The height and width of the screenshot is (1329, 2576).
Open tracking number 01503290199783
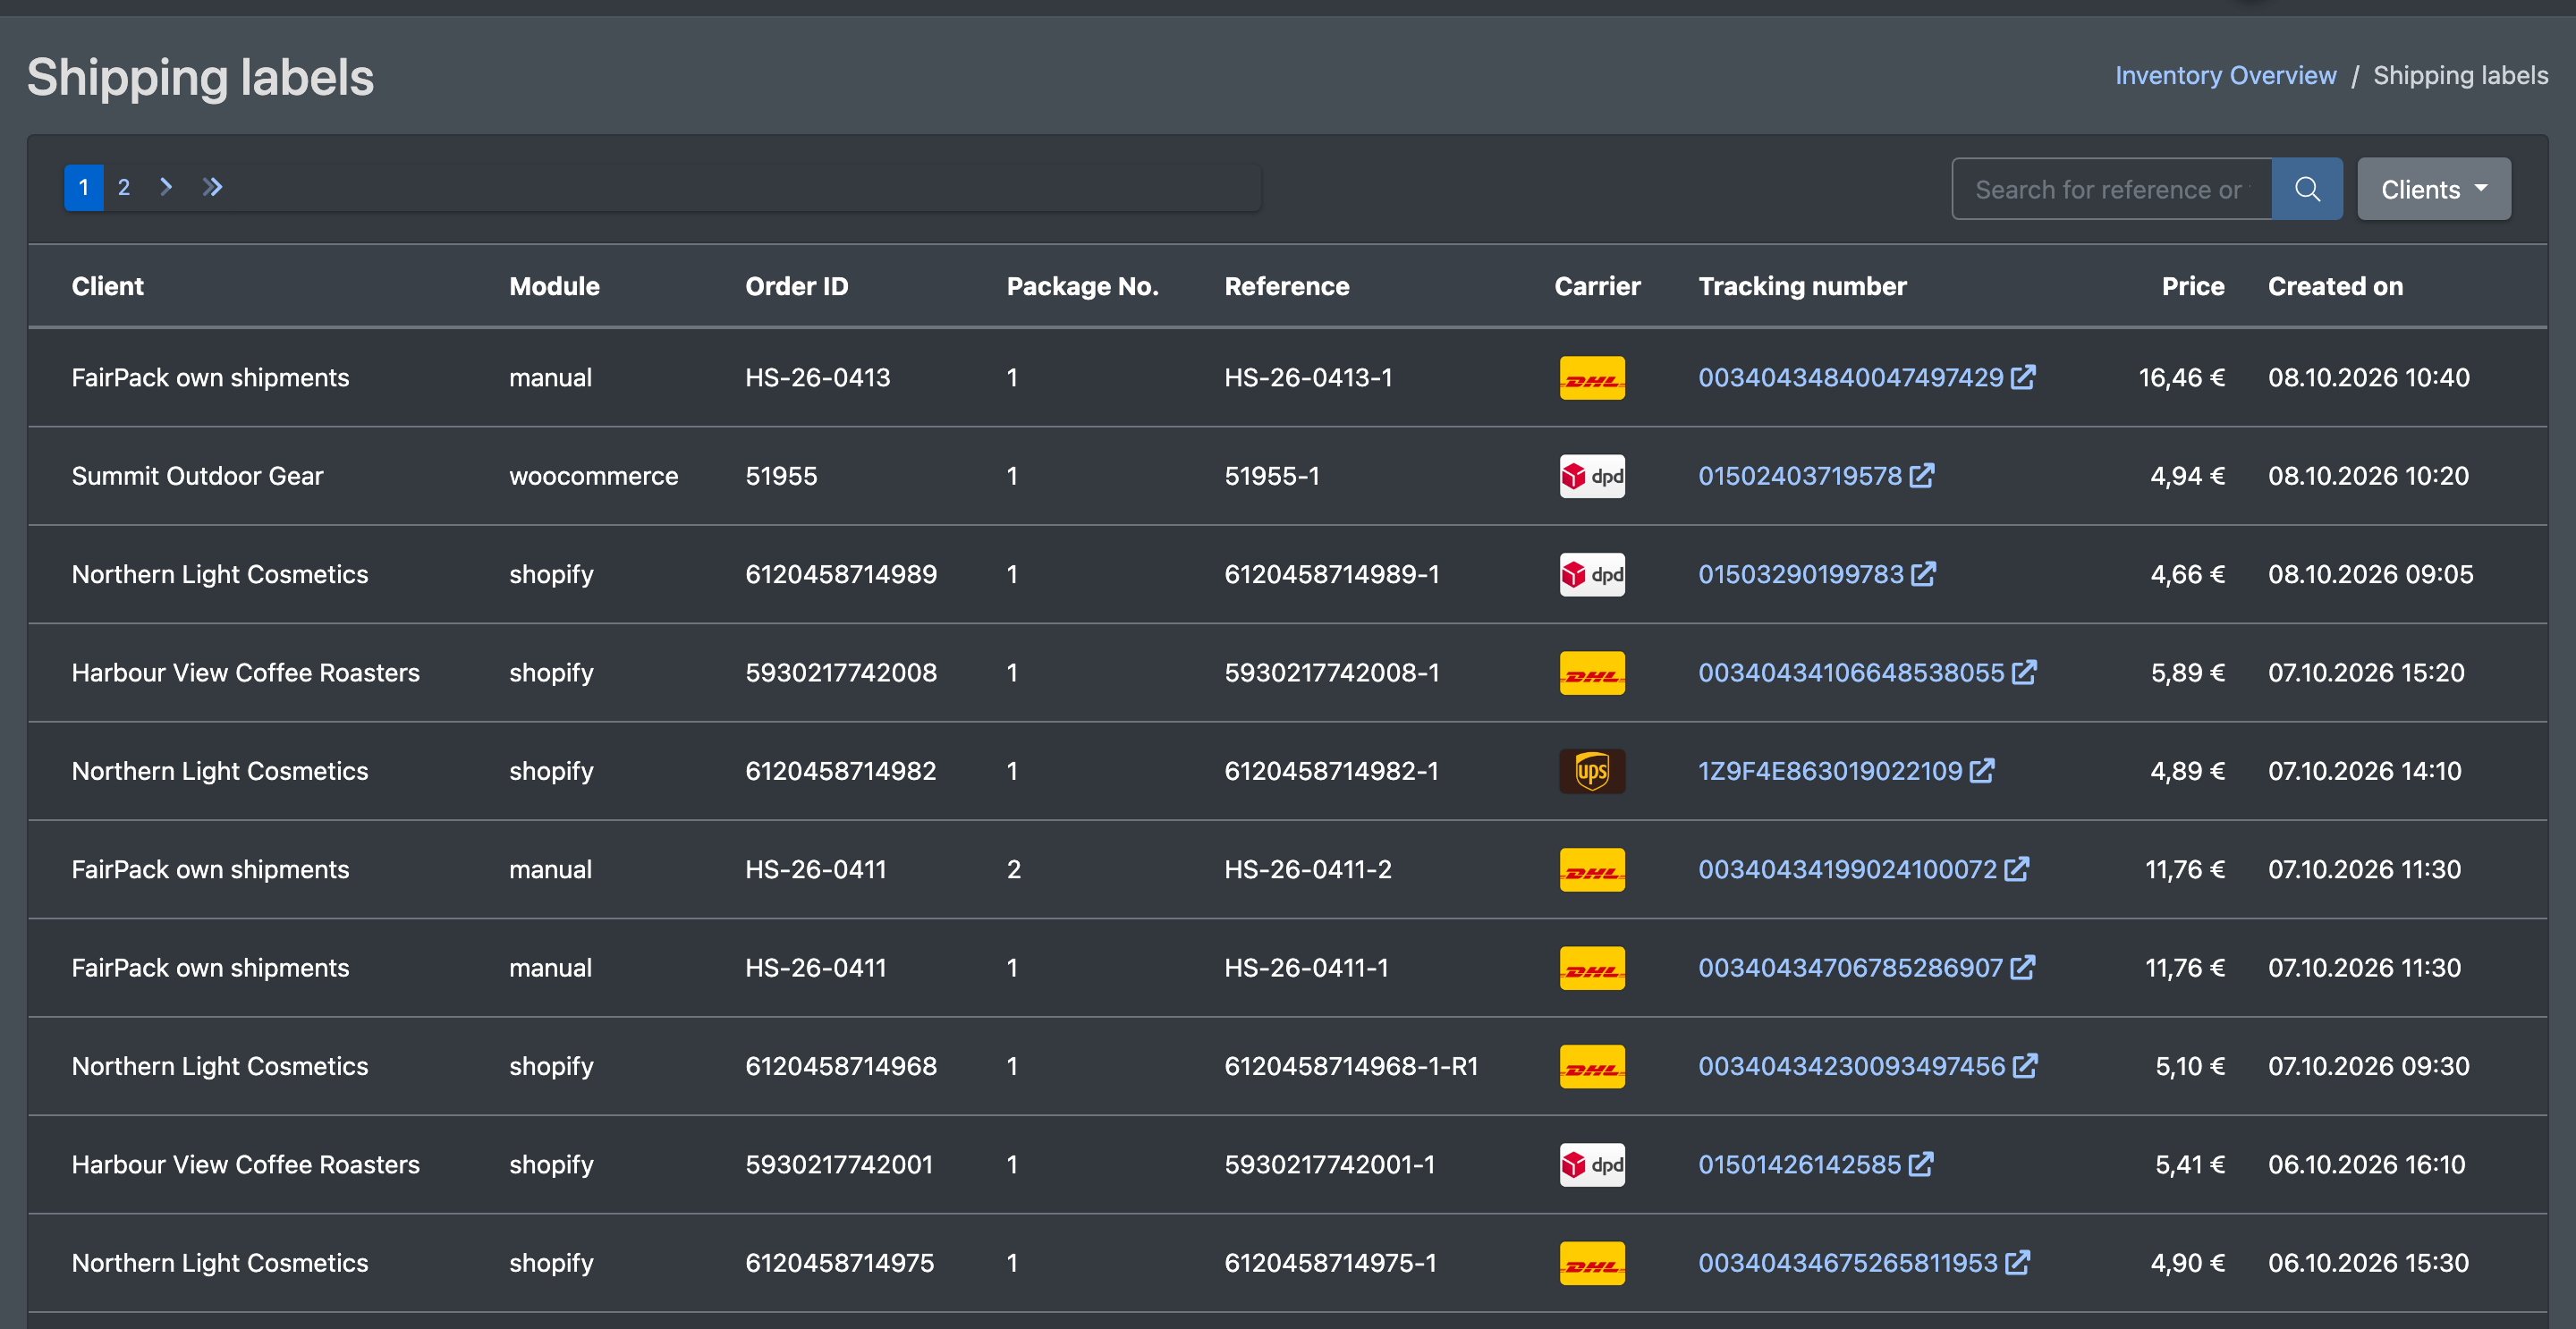pos(1800,574)
